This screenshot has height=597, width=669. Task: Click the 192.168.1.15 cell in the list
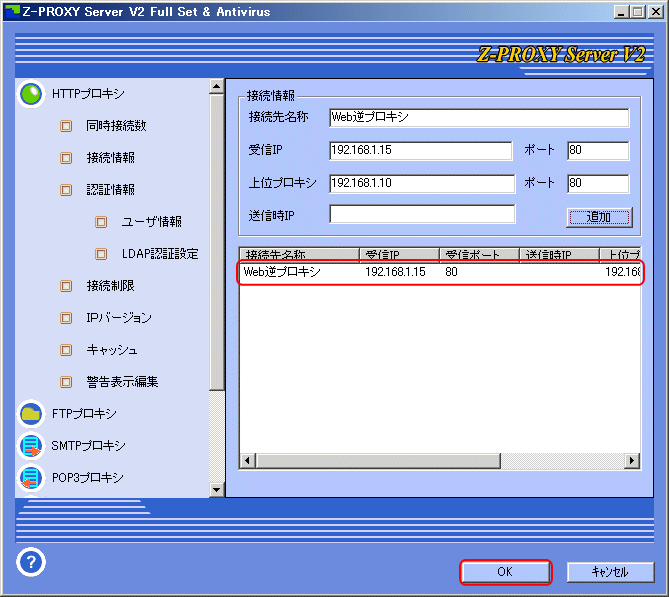[396, 272]
